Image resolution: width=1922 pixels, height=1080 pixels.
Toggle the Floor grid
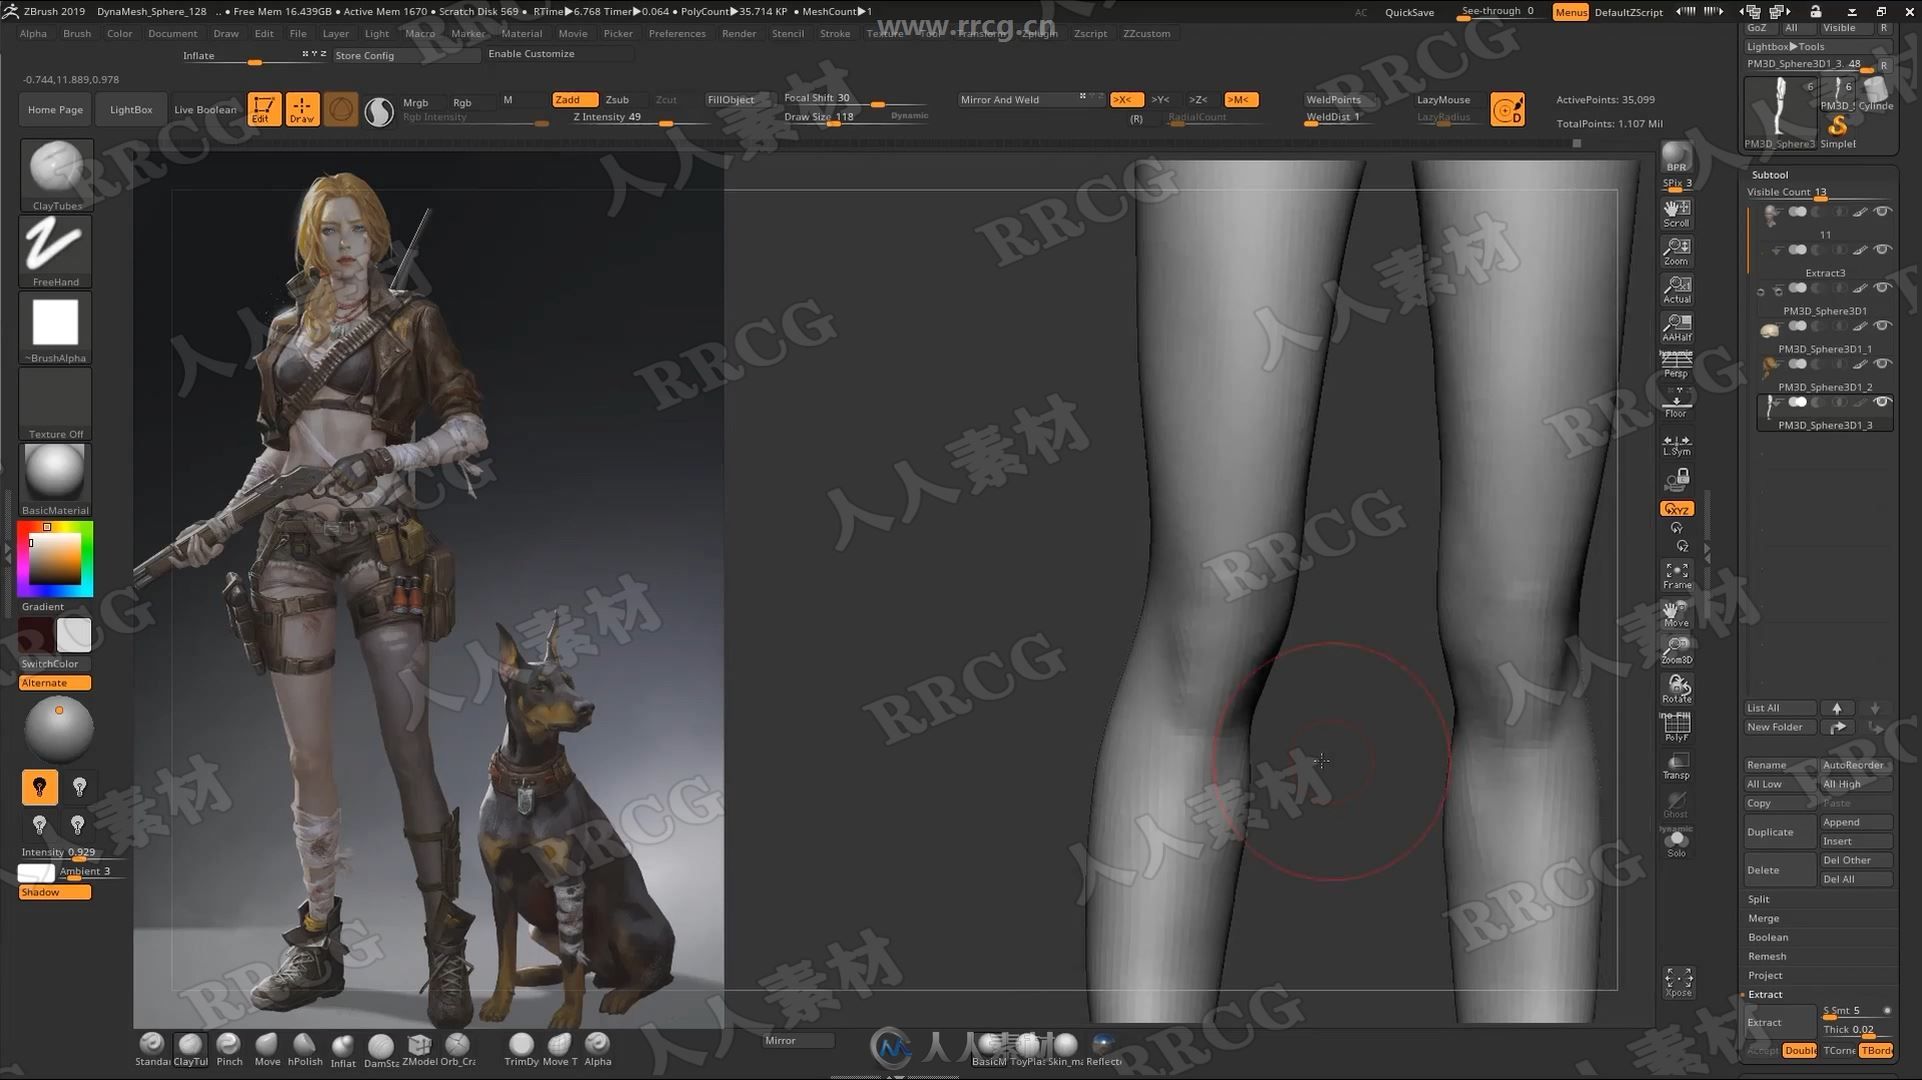[1677, 403]
